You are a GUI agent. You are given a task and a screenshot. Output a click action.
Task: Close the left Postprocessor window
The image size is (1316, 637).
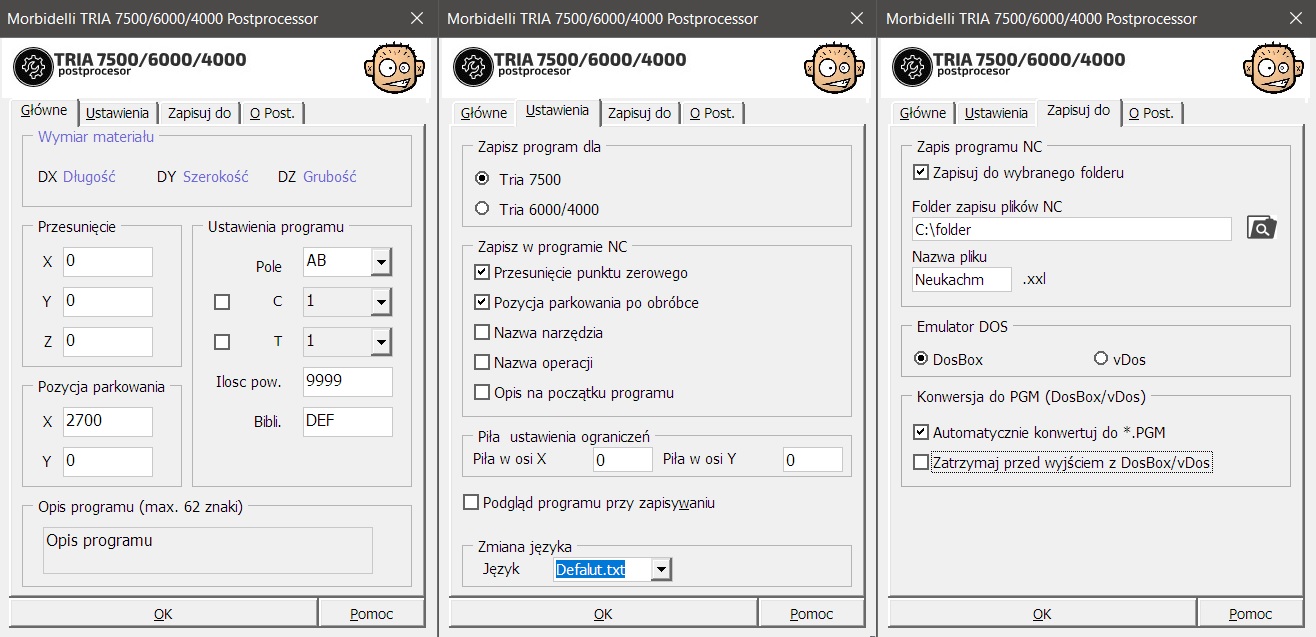click(x=417, y=18)
